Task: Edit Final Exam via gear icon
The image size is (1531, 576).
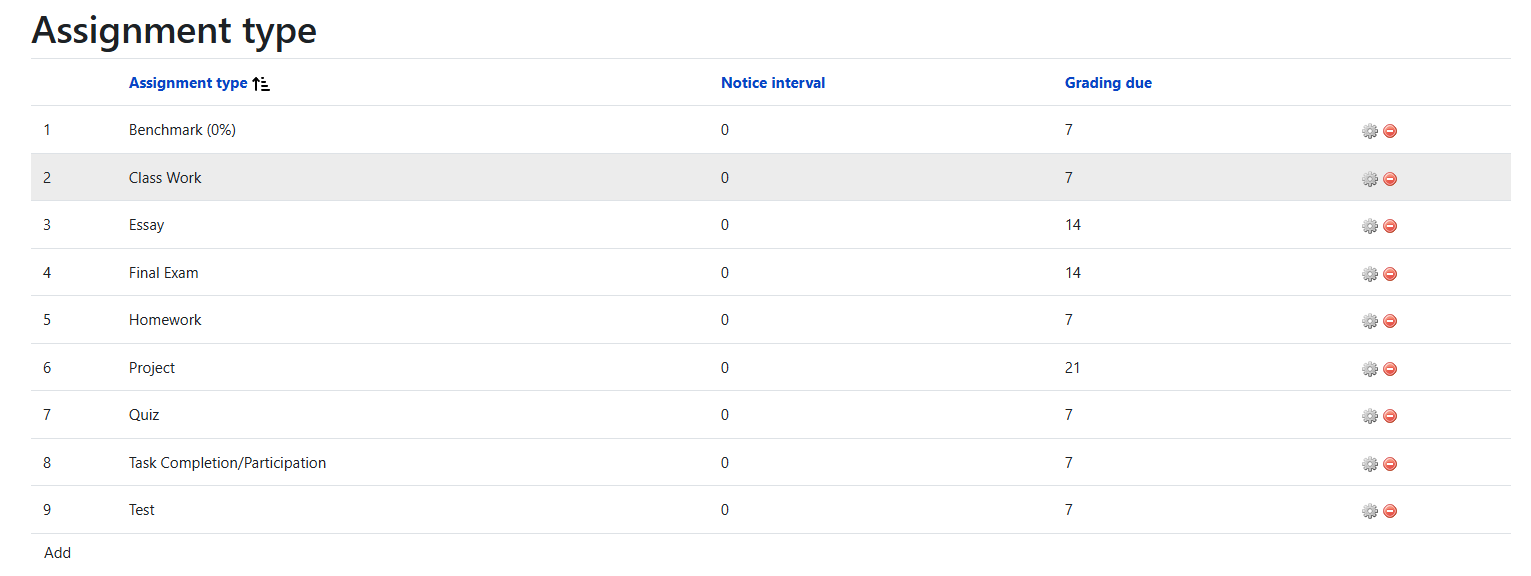Action: pyautogui.click(x=1370, y=274)
